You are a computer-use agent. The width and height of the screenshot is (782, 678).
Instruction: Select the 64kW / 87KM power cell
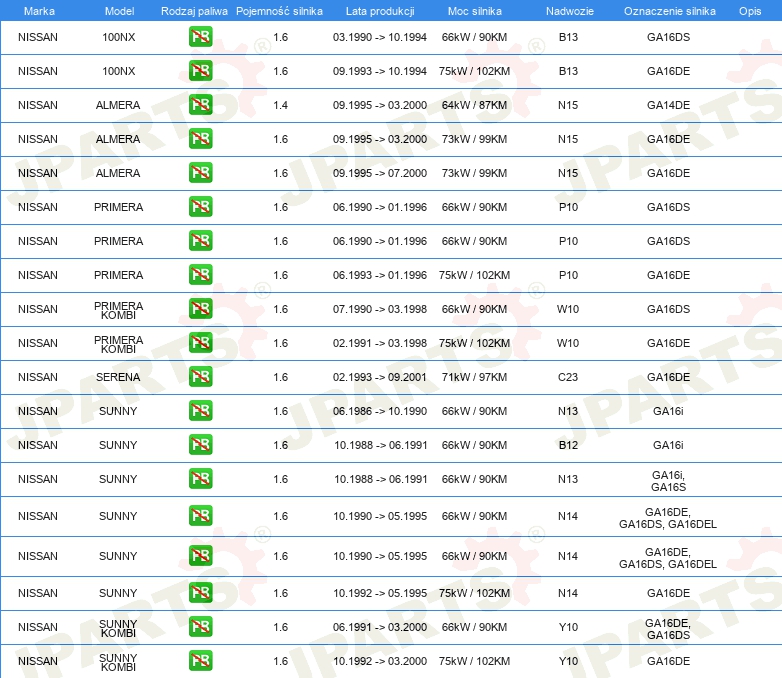474,105
